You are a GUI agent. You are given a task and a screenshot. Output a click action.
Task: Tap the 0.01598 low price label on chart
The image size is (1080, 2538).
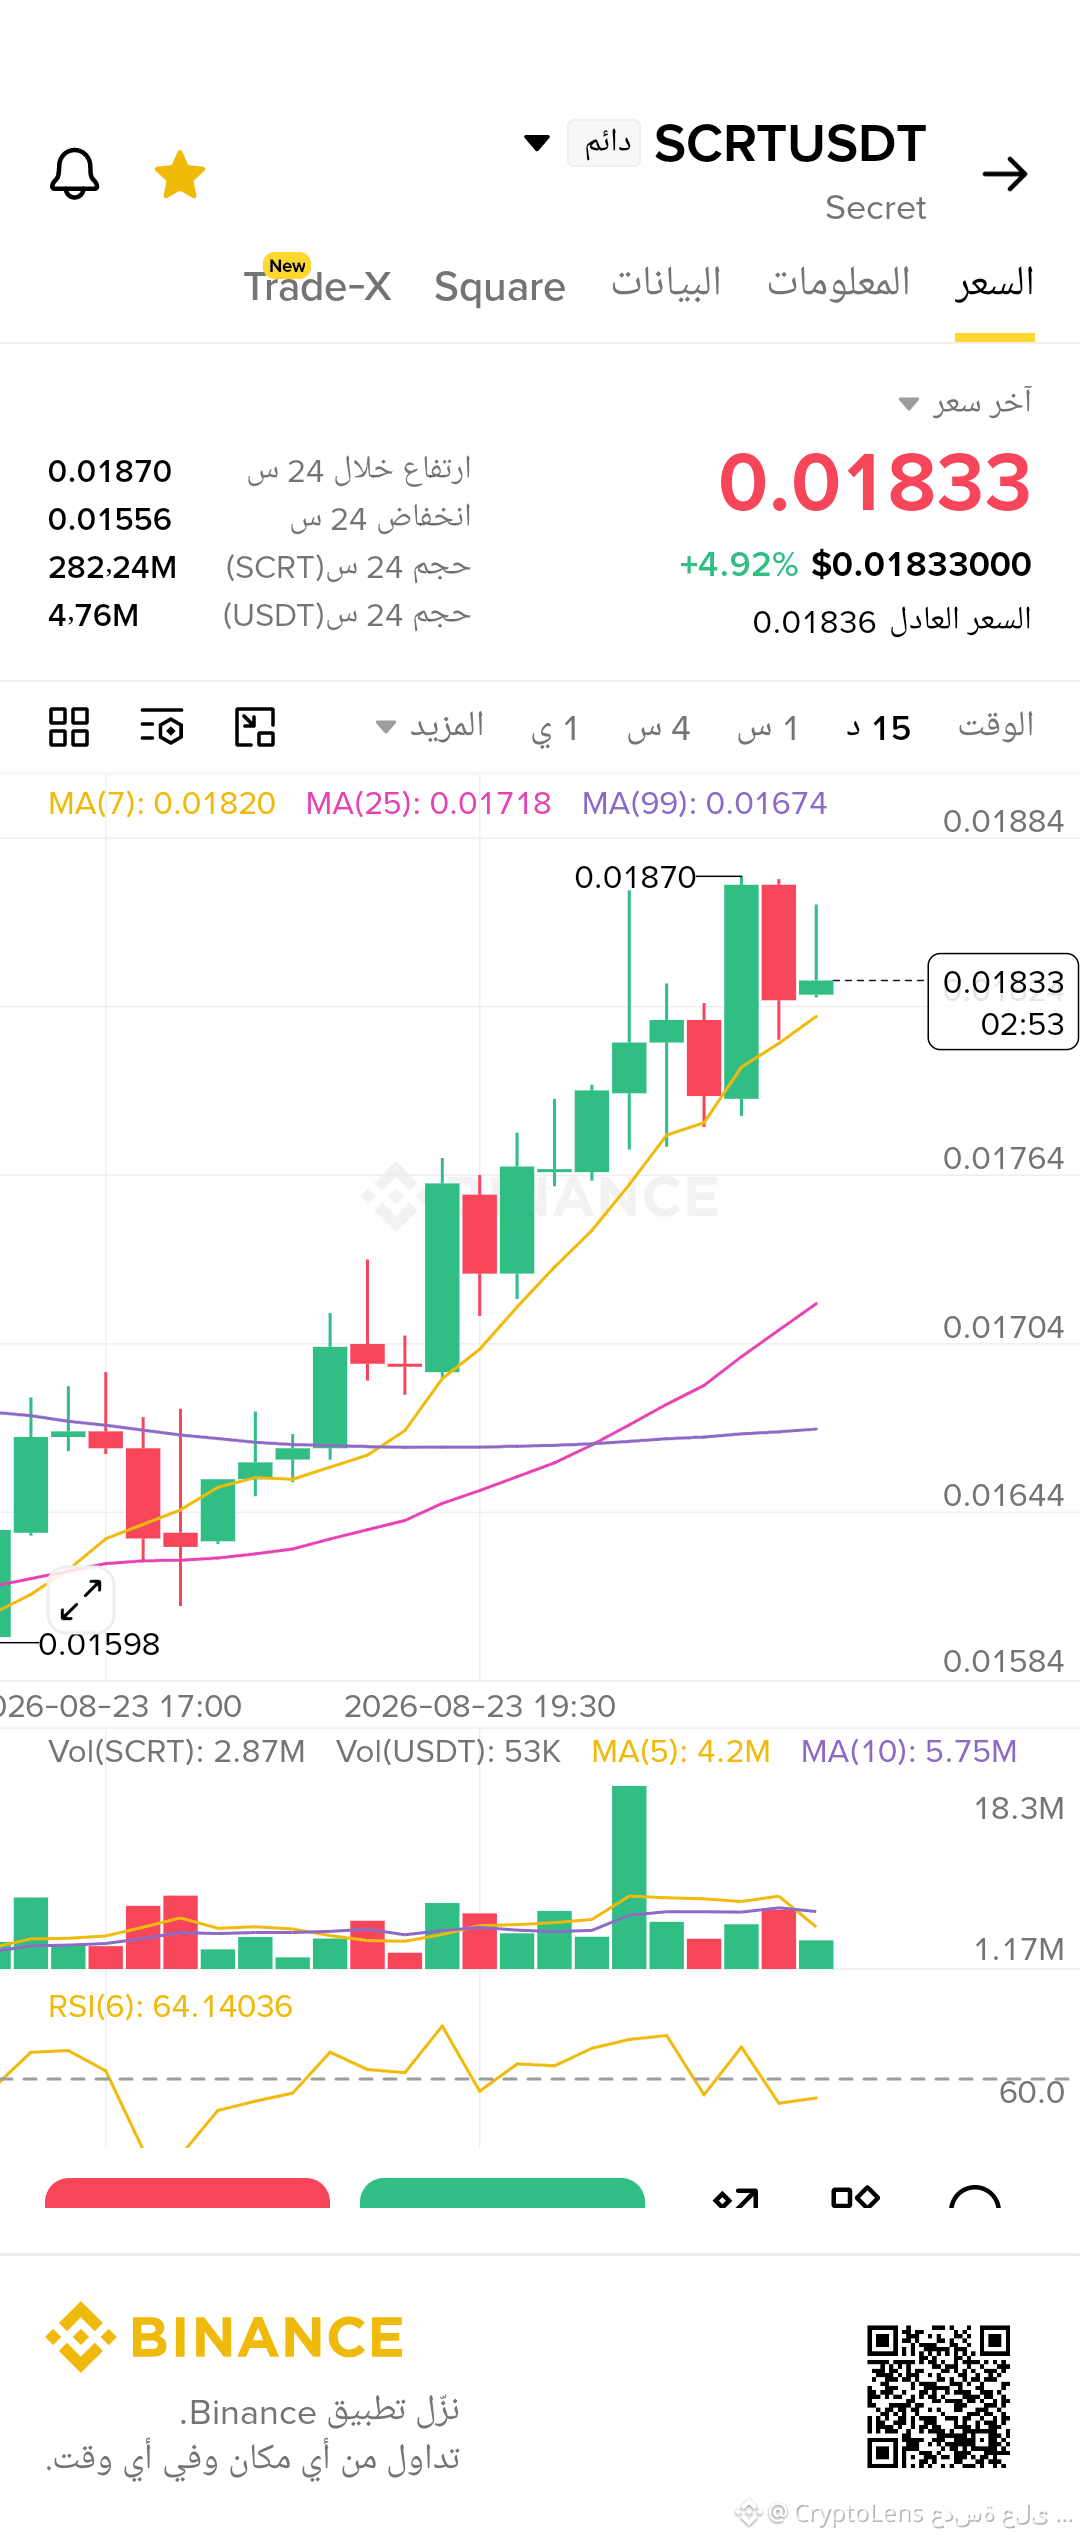[x=99, y=1644]
